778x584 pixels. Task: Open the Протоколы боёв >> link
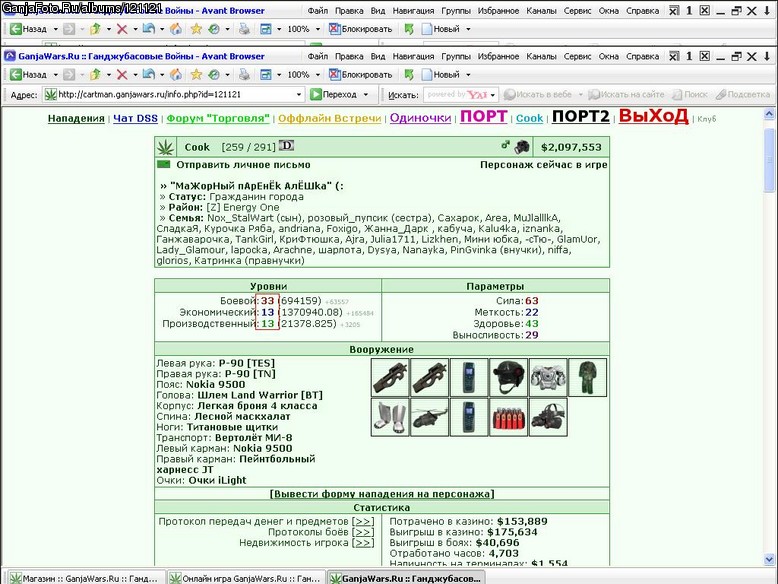[x=363, y=532]
